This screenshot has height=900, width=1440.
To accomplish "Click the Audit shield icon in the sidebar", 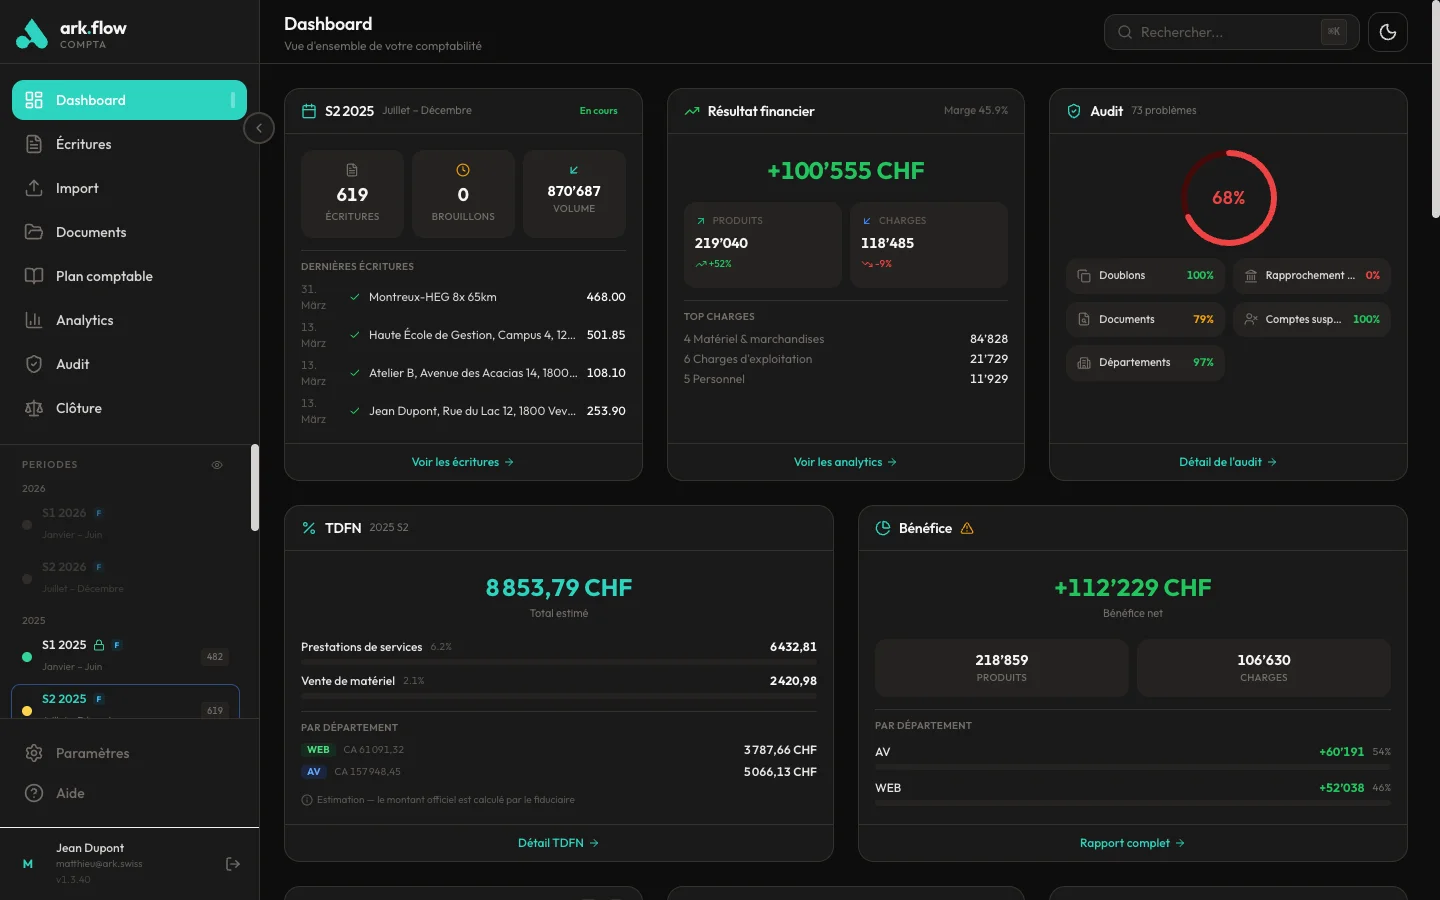I will 34,364.
